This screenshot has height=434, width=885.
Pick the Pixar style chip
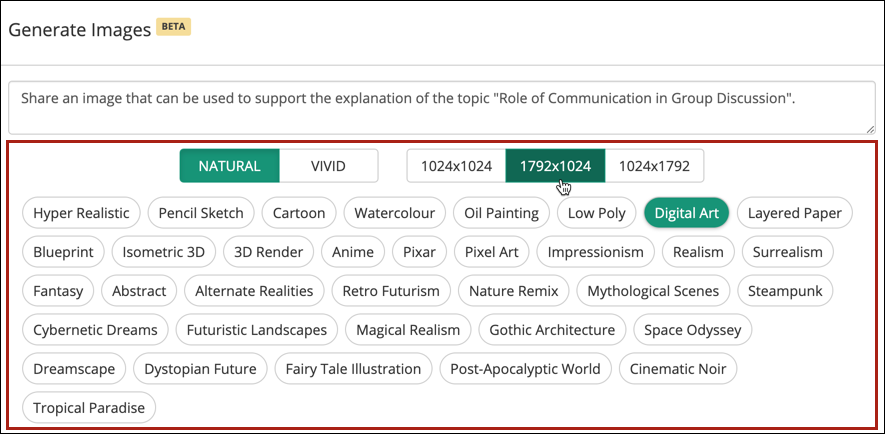pos(419,252)
